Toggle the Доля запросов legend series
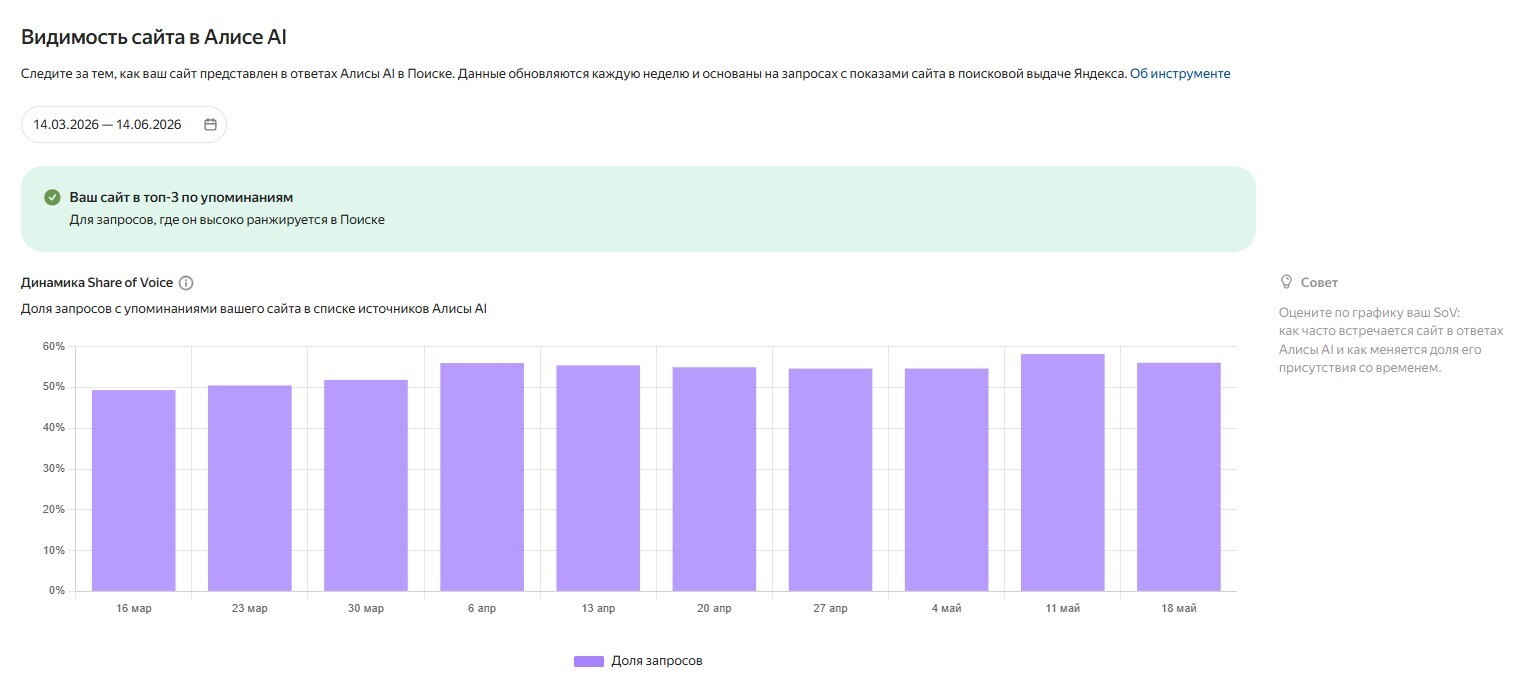 pos(638,661)
